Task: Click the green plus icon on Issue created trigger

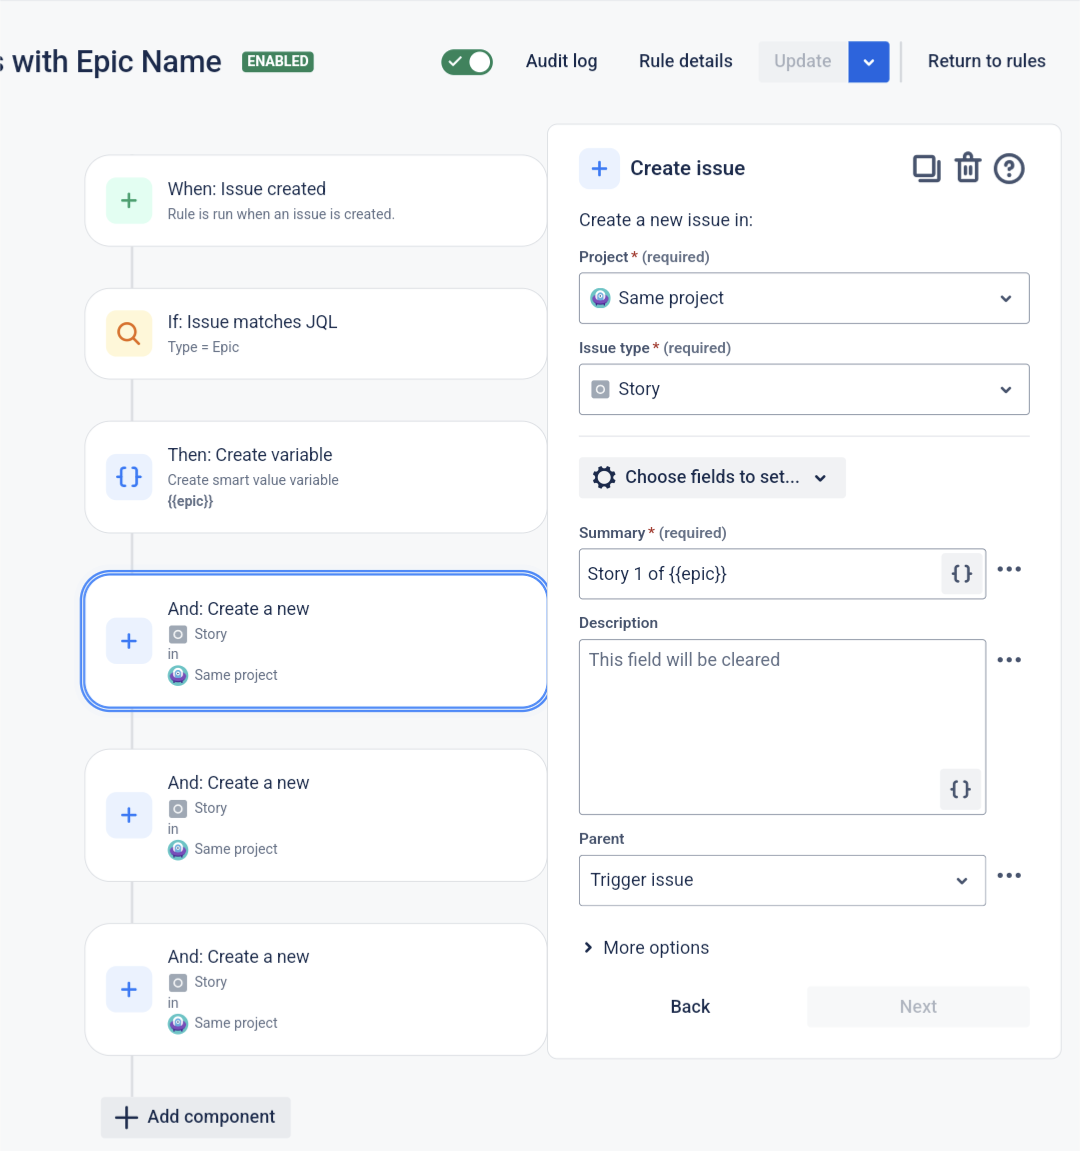Action: (x=128, y=200)
